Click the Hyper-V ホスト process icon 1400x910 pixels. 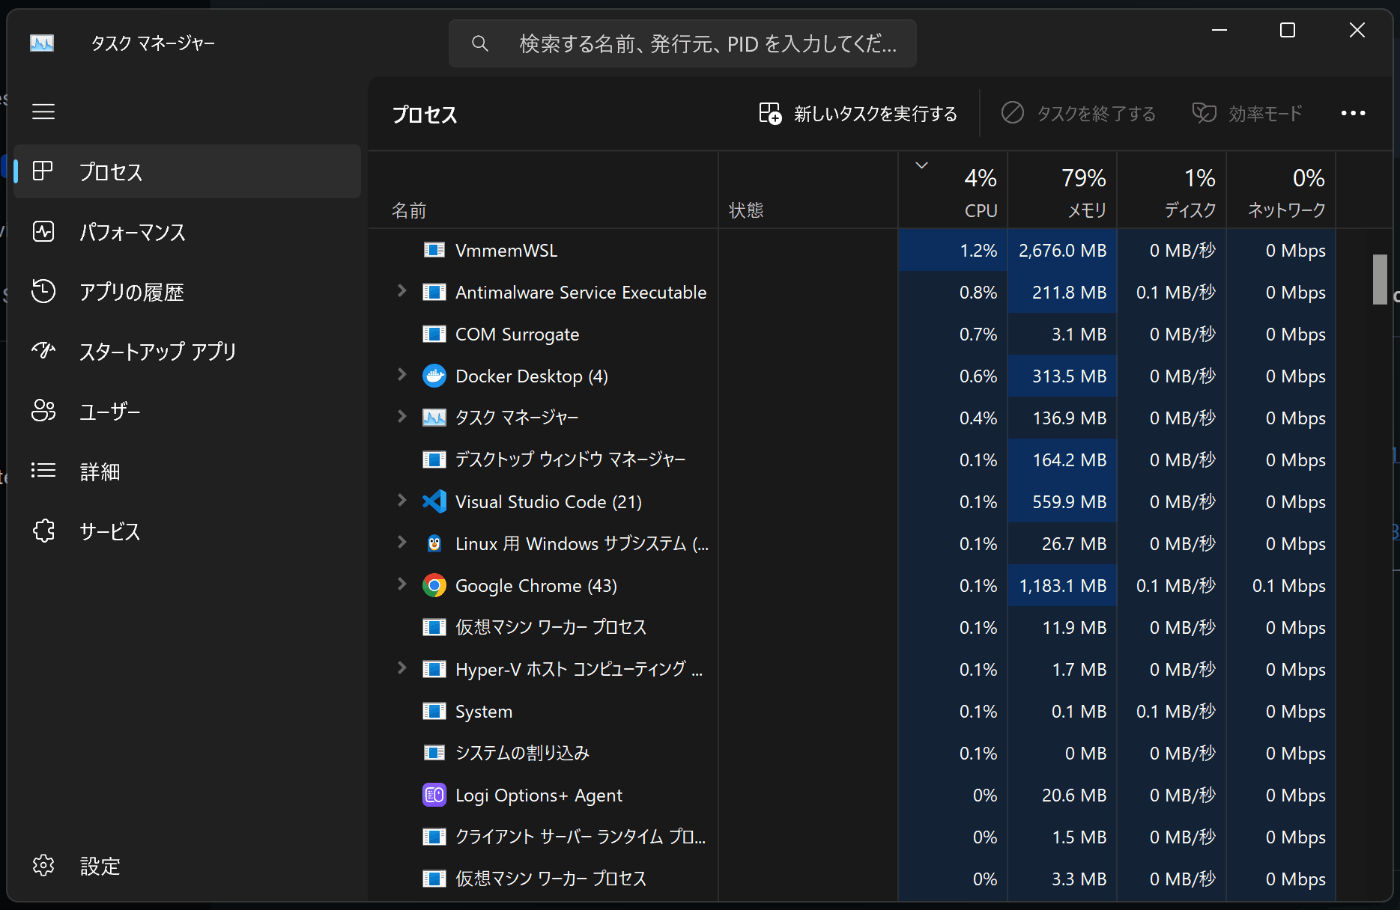(434, 670)
